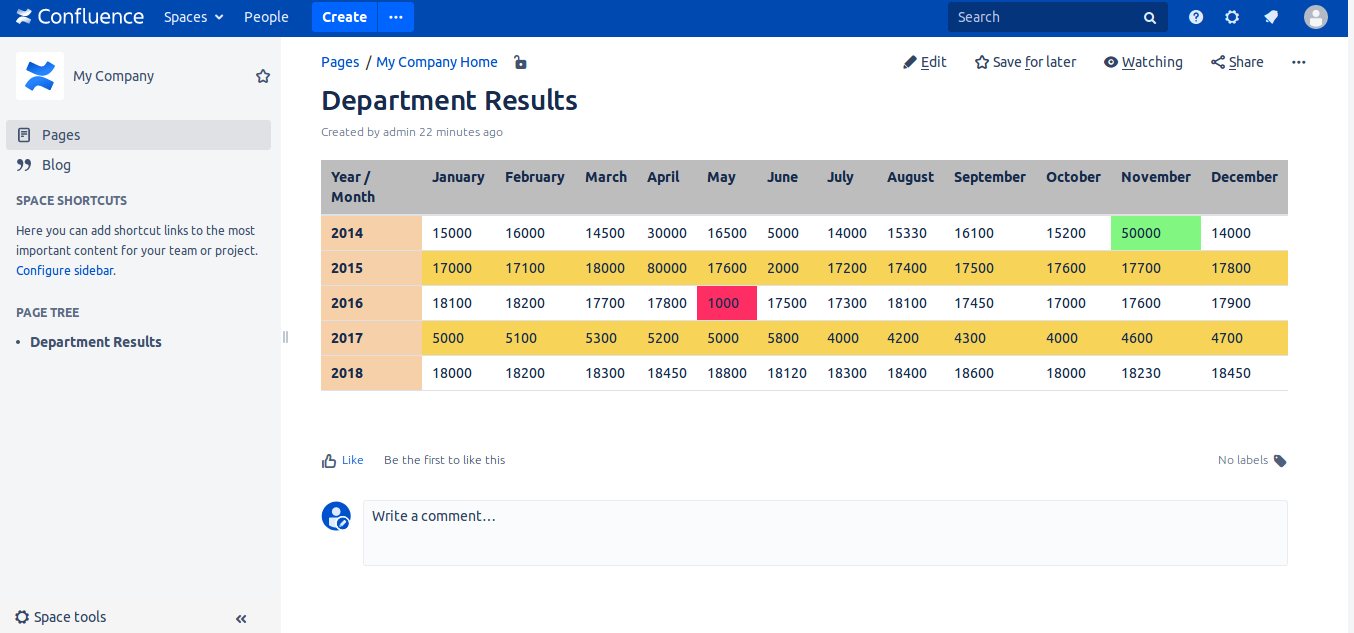Open the more options next to Create
1354x633 pixels.
[396, 17]
